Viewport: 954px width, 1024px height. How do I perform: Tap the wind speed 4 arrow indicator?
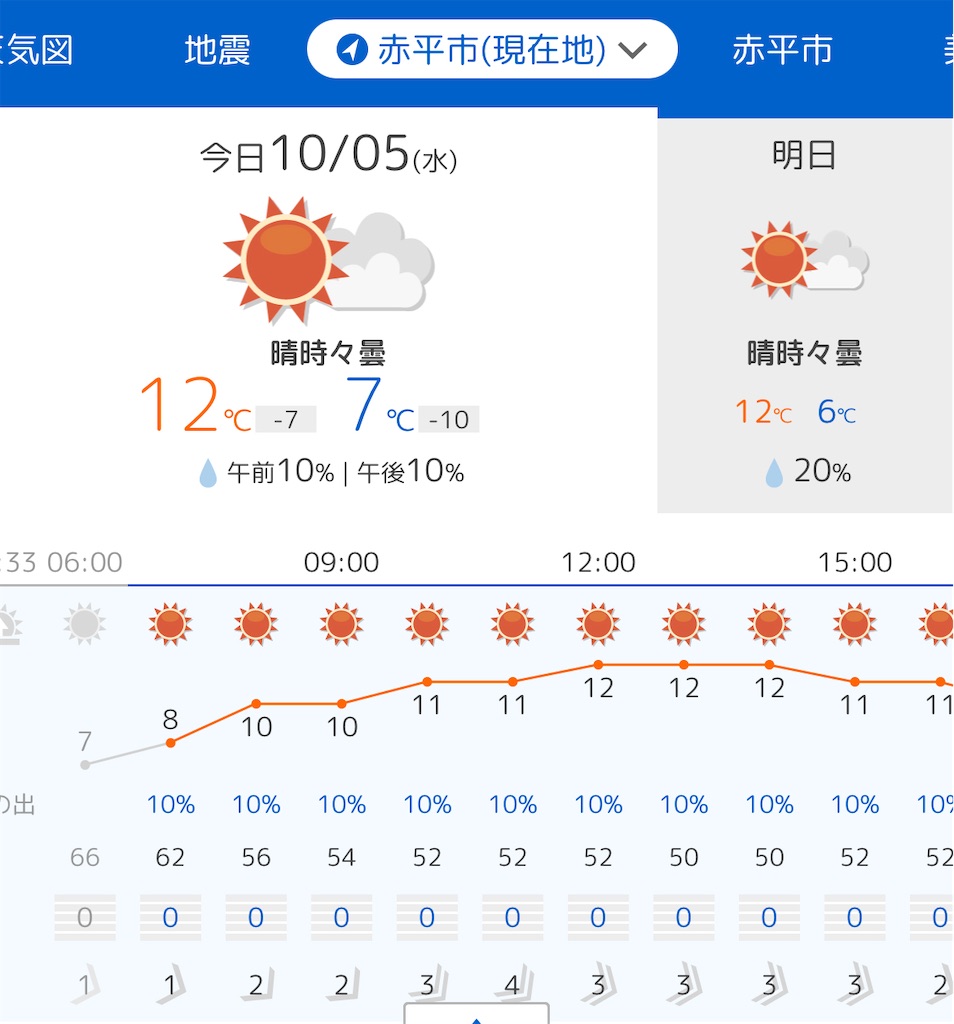pyautogui.click(x=513, y=984)
